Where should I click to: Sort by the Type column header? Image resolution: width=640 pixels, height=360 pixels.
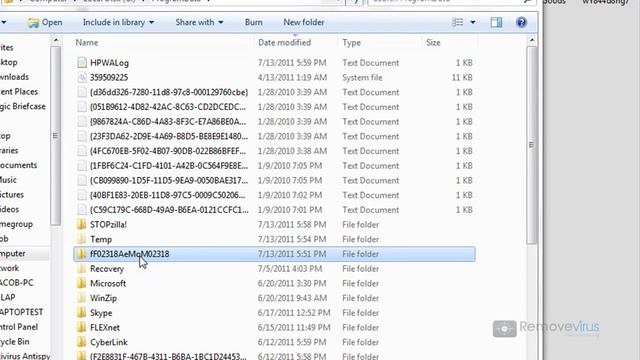coord(351,42)
